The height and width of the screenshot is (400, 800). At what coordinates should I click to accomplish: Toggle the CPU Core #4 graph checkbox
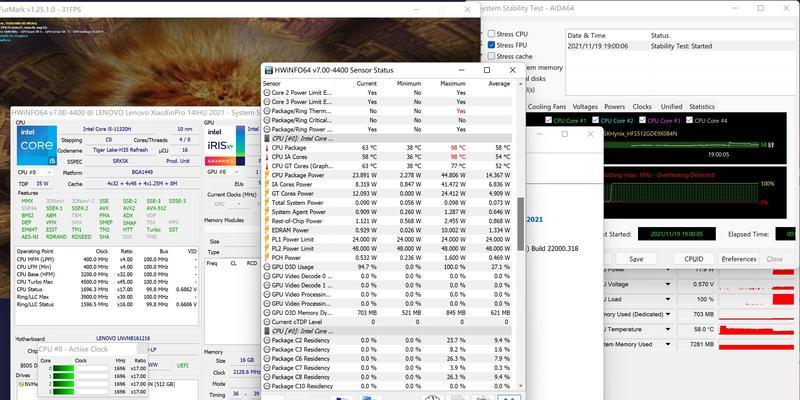[689, 120]
